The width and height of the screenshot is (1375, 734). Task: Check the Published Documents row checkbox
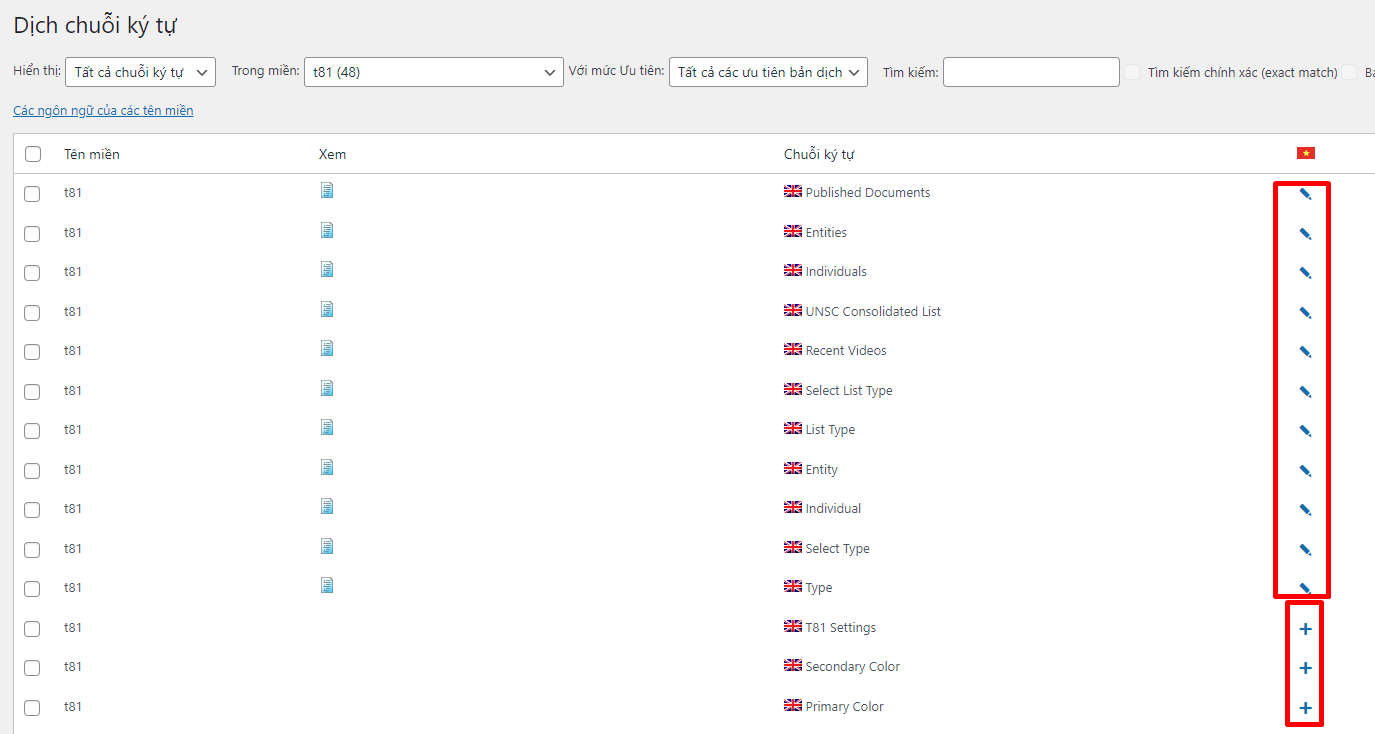(x=32, y=194)
